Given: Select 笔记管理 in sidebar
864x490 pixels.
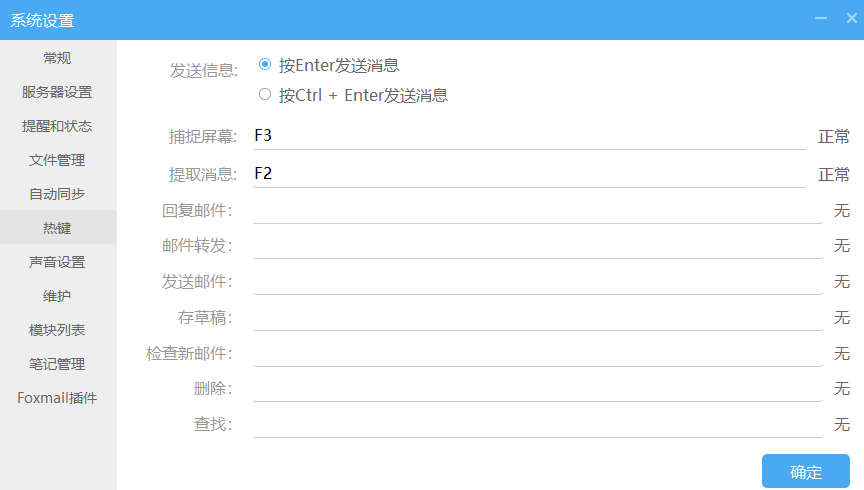Looking at the screenshot, I should [57, 364].
